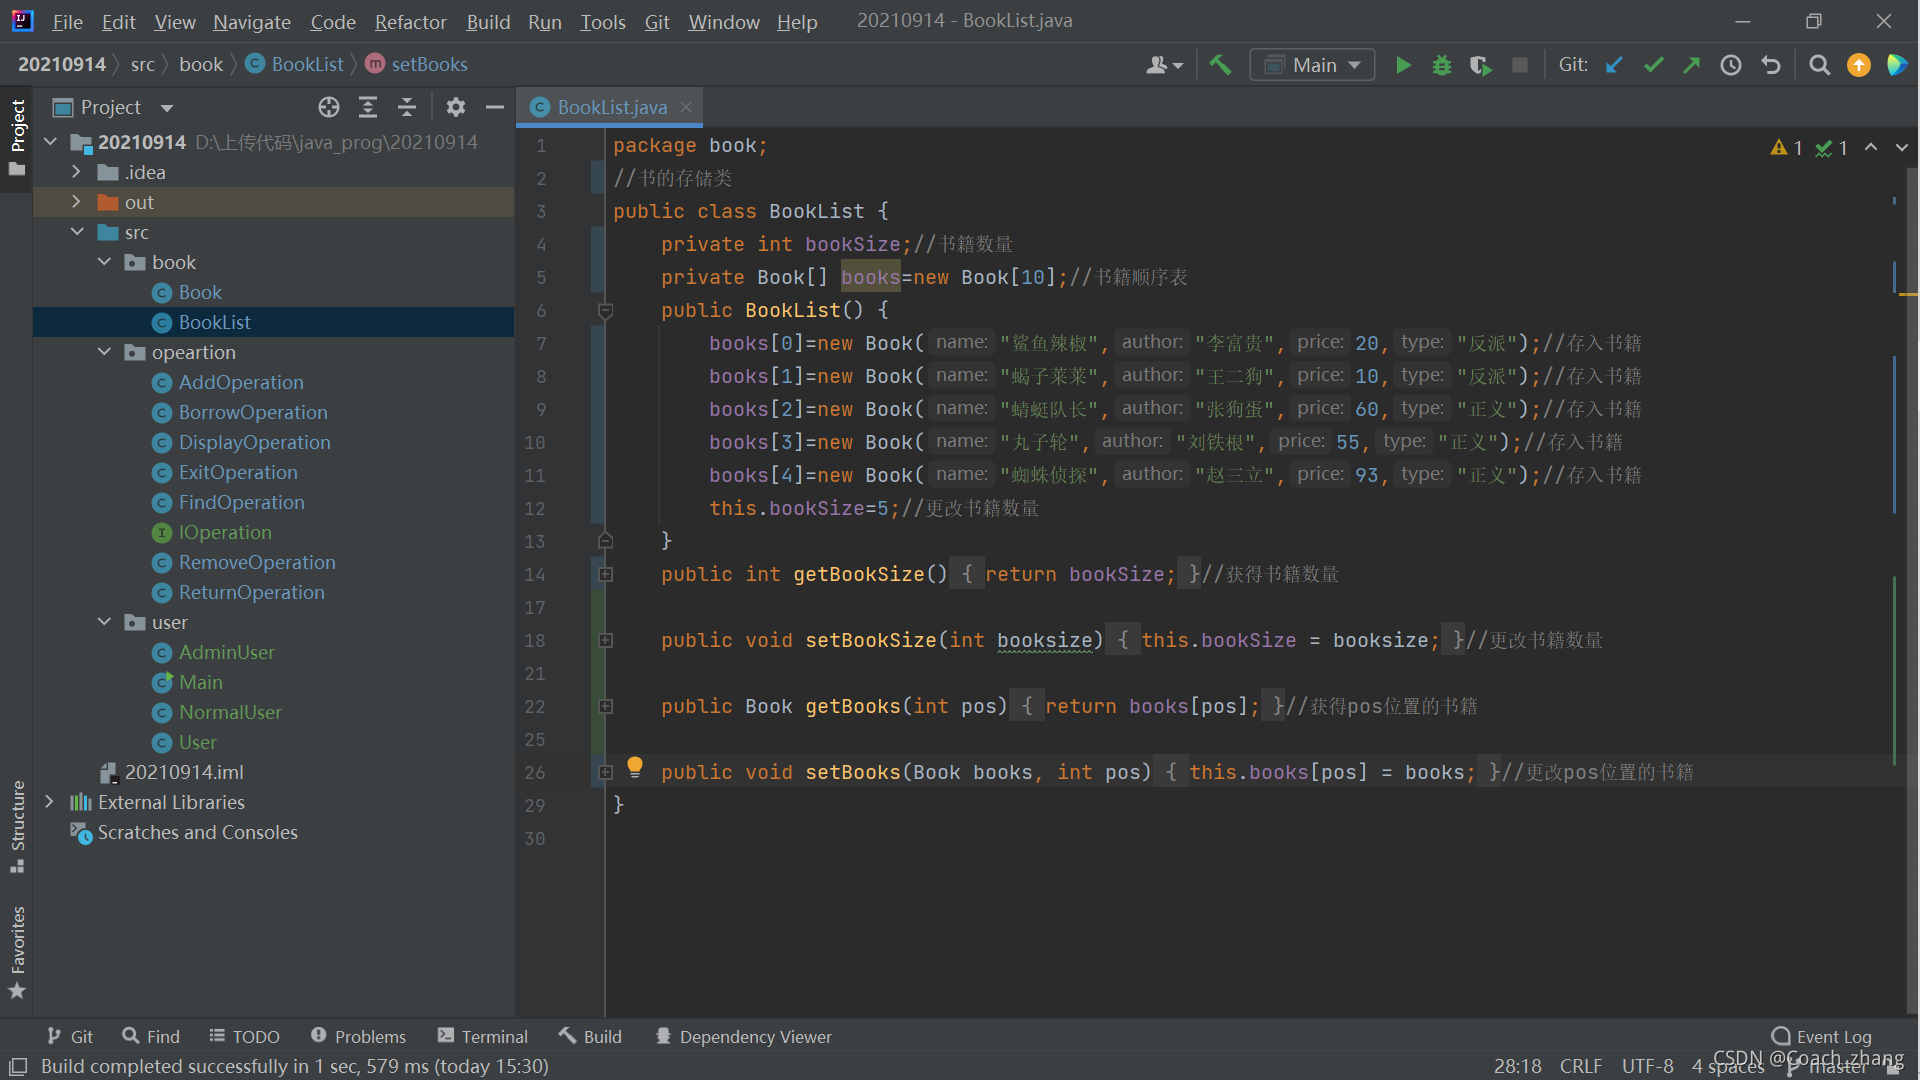Image resolution: width=1920 pixels, height=1080 pixels.
Task: Click Select Opened File target icon
Action: point(329,107)
